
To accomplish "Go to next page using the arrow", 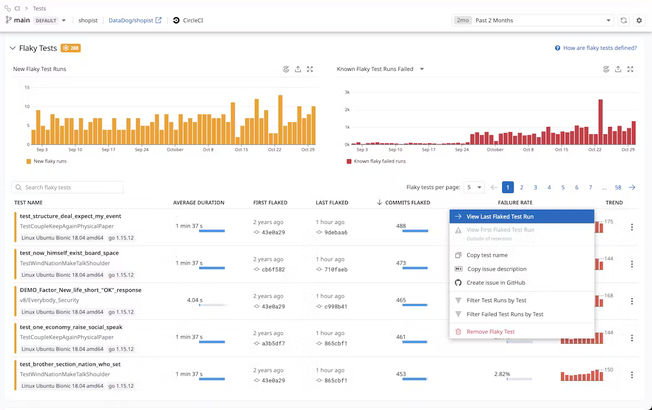I will pos(632,187).
